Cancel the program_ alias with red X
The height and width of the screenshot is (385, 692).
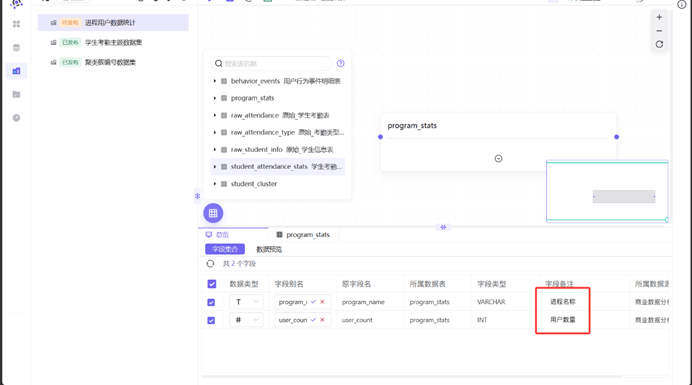[x=322, y=302]
